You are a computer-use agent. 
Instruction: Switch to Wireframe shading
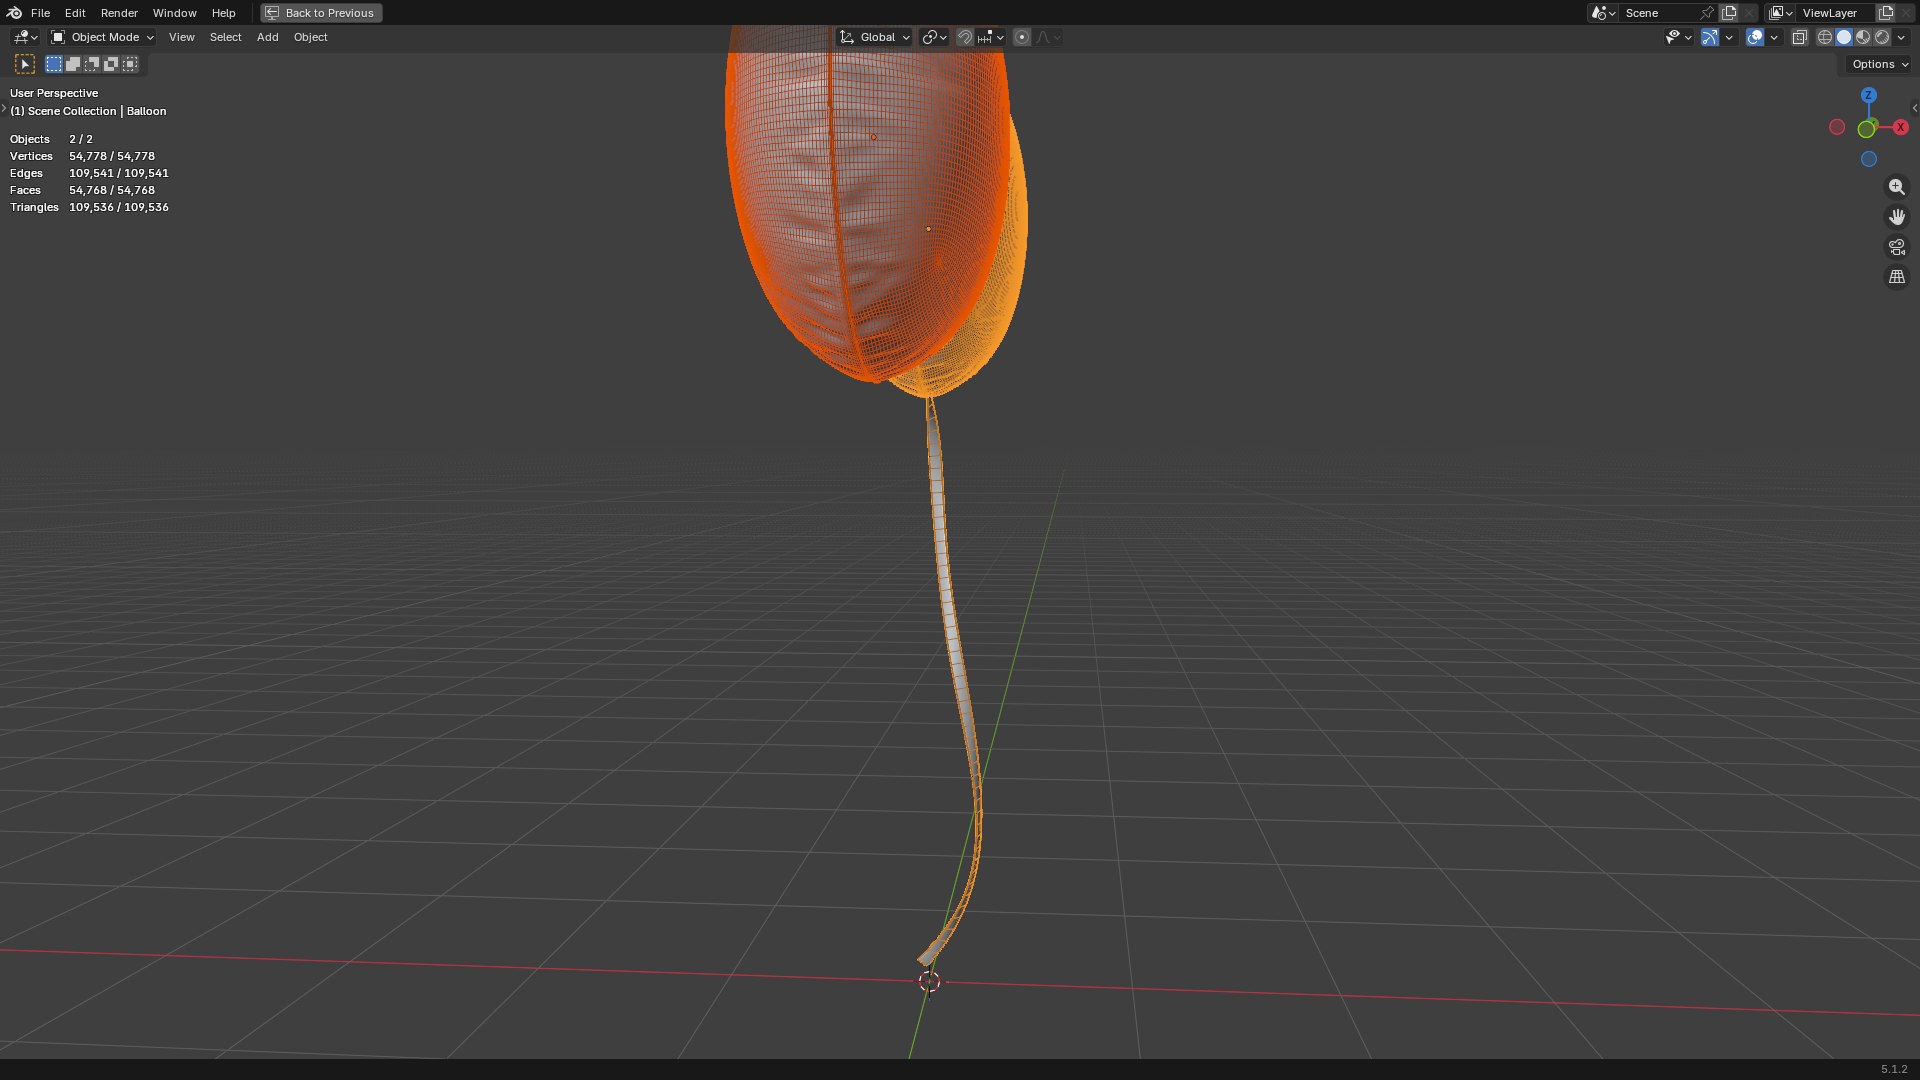pyautogui.click(x=1825, y=37)
